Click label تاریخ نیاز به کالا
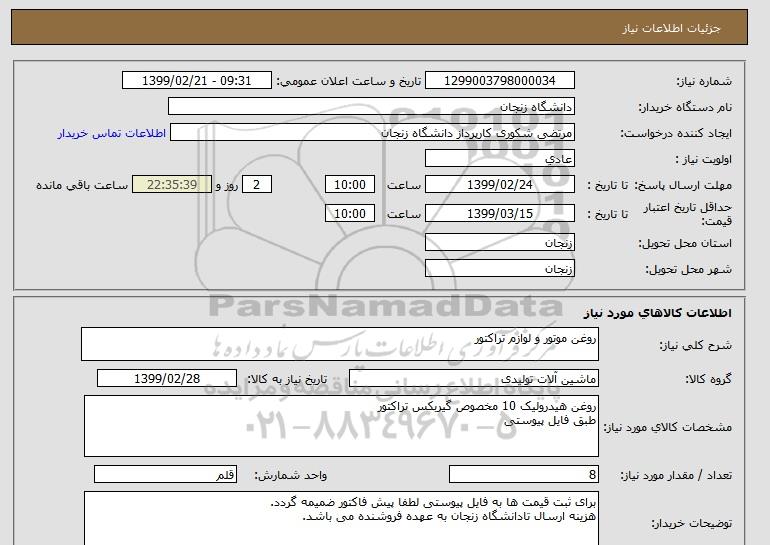Screen dimensions: 770x545 [x=287, y=379]
